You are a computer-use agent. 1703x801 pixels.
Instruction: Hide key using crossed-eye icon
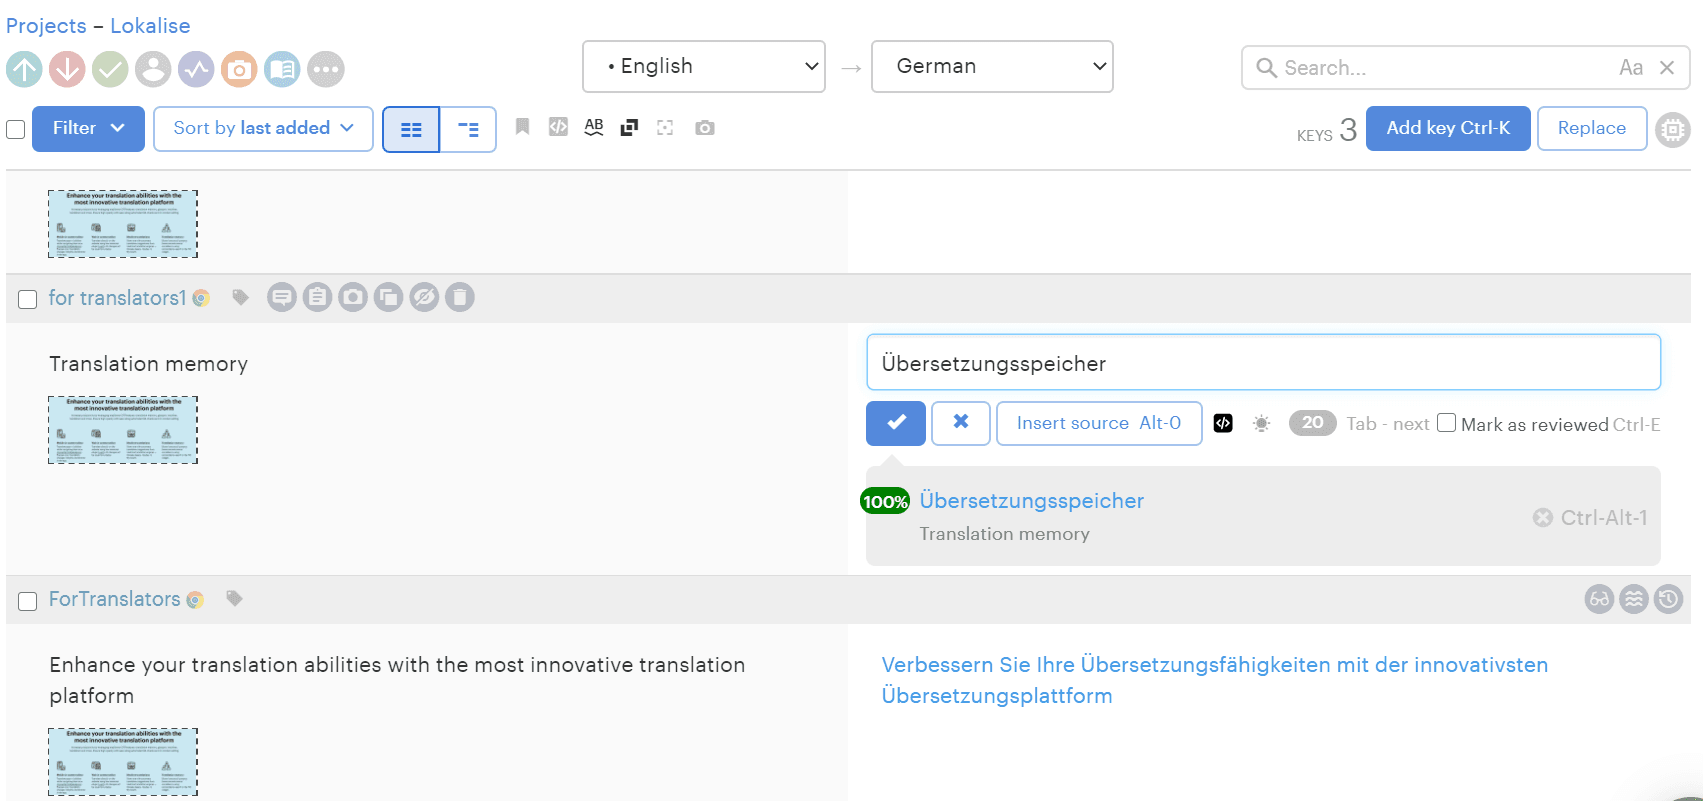coord(424,297)
